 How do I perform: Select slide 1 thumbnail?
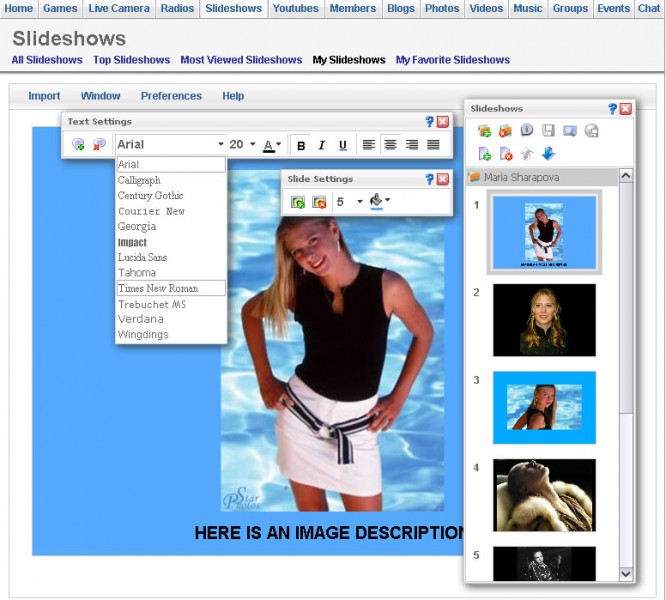pyautogui.click(x=544, y=232)
